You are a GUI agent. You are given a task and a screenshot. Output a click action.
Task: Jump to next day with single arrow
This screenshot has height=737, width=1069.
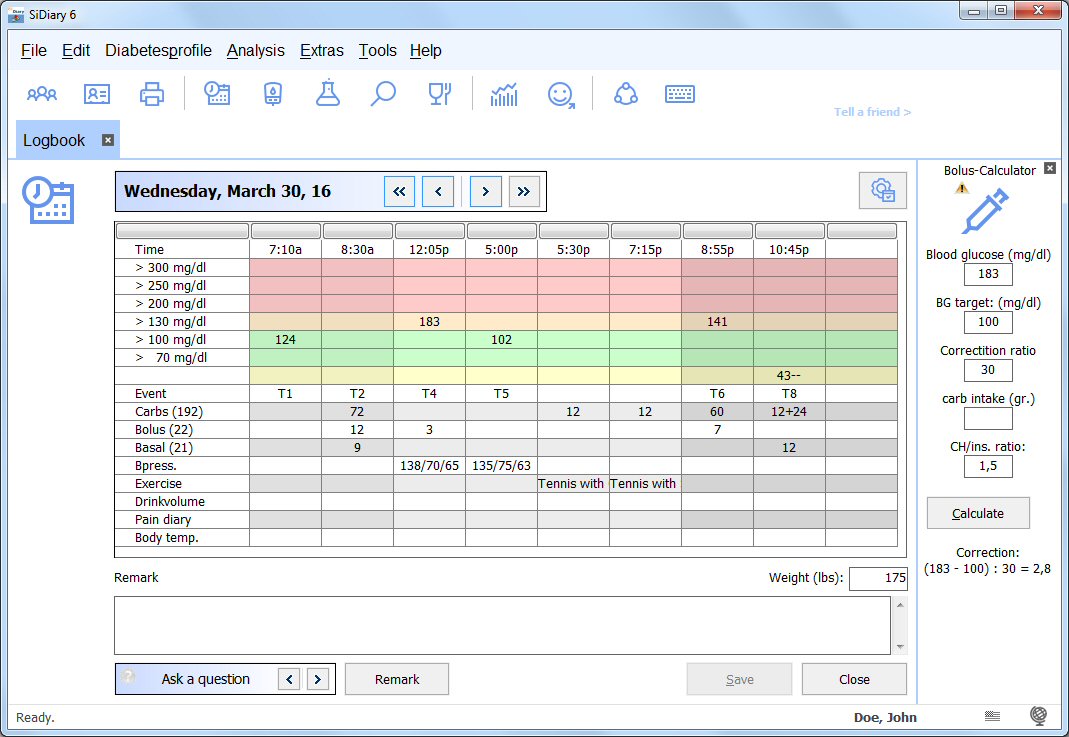tap(485, 190)
